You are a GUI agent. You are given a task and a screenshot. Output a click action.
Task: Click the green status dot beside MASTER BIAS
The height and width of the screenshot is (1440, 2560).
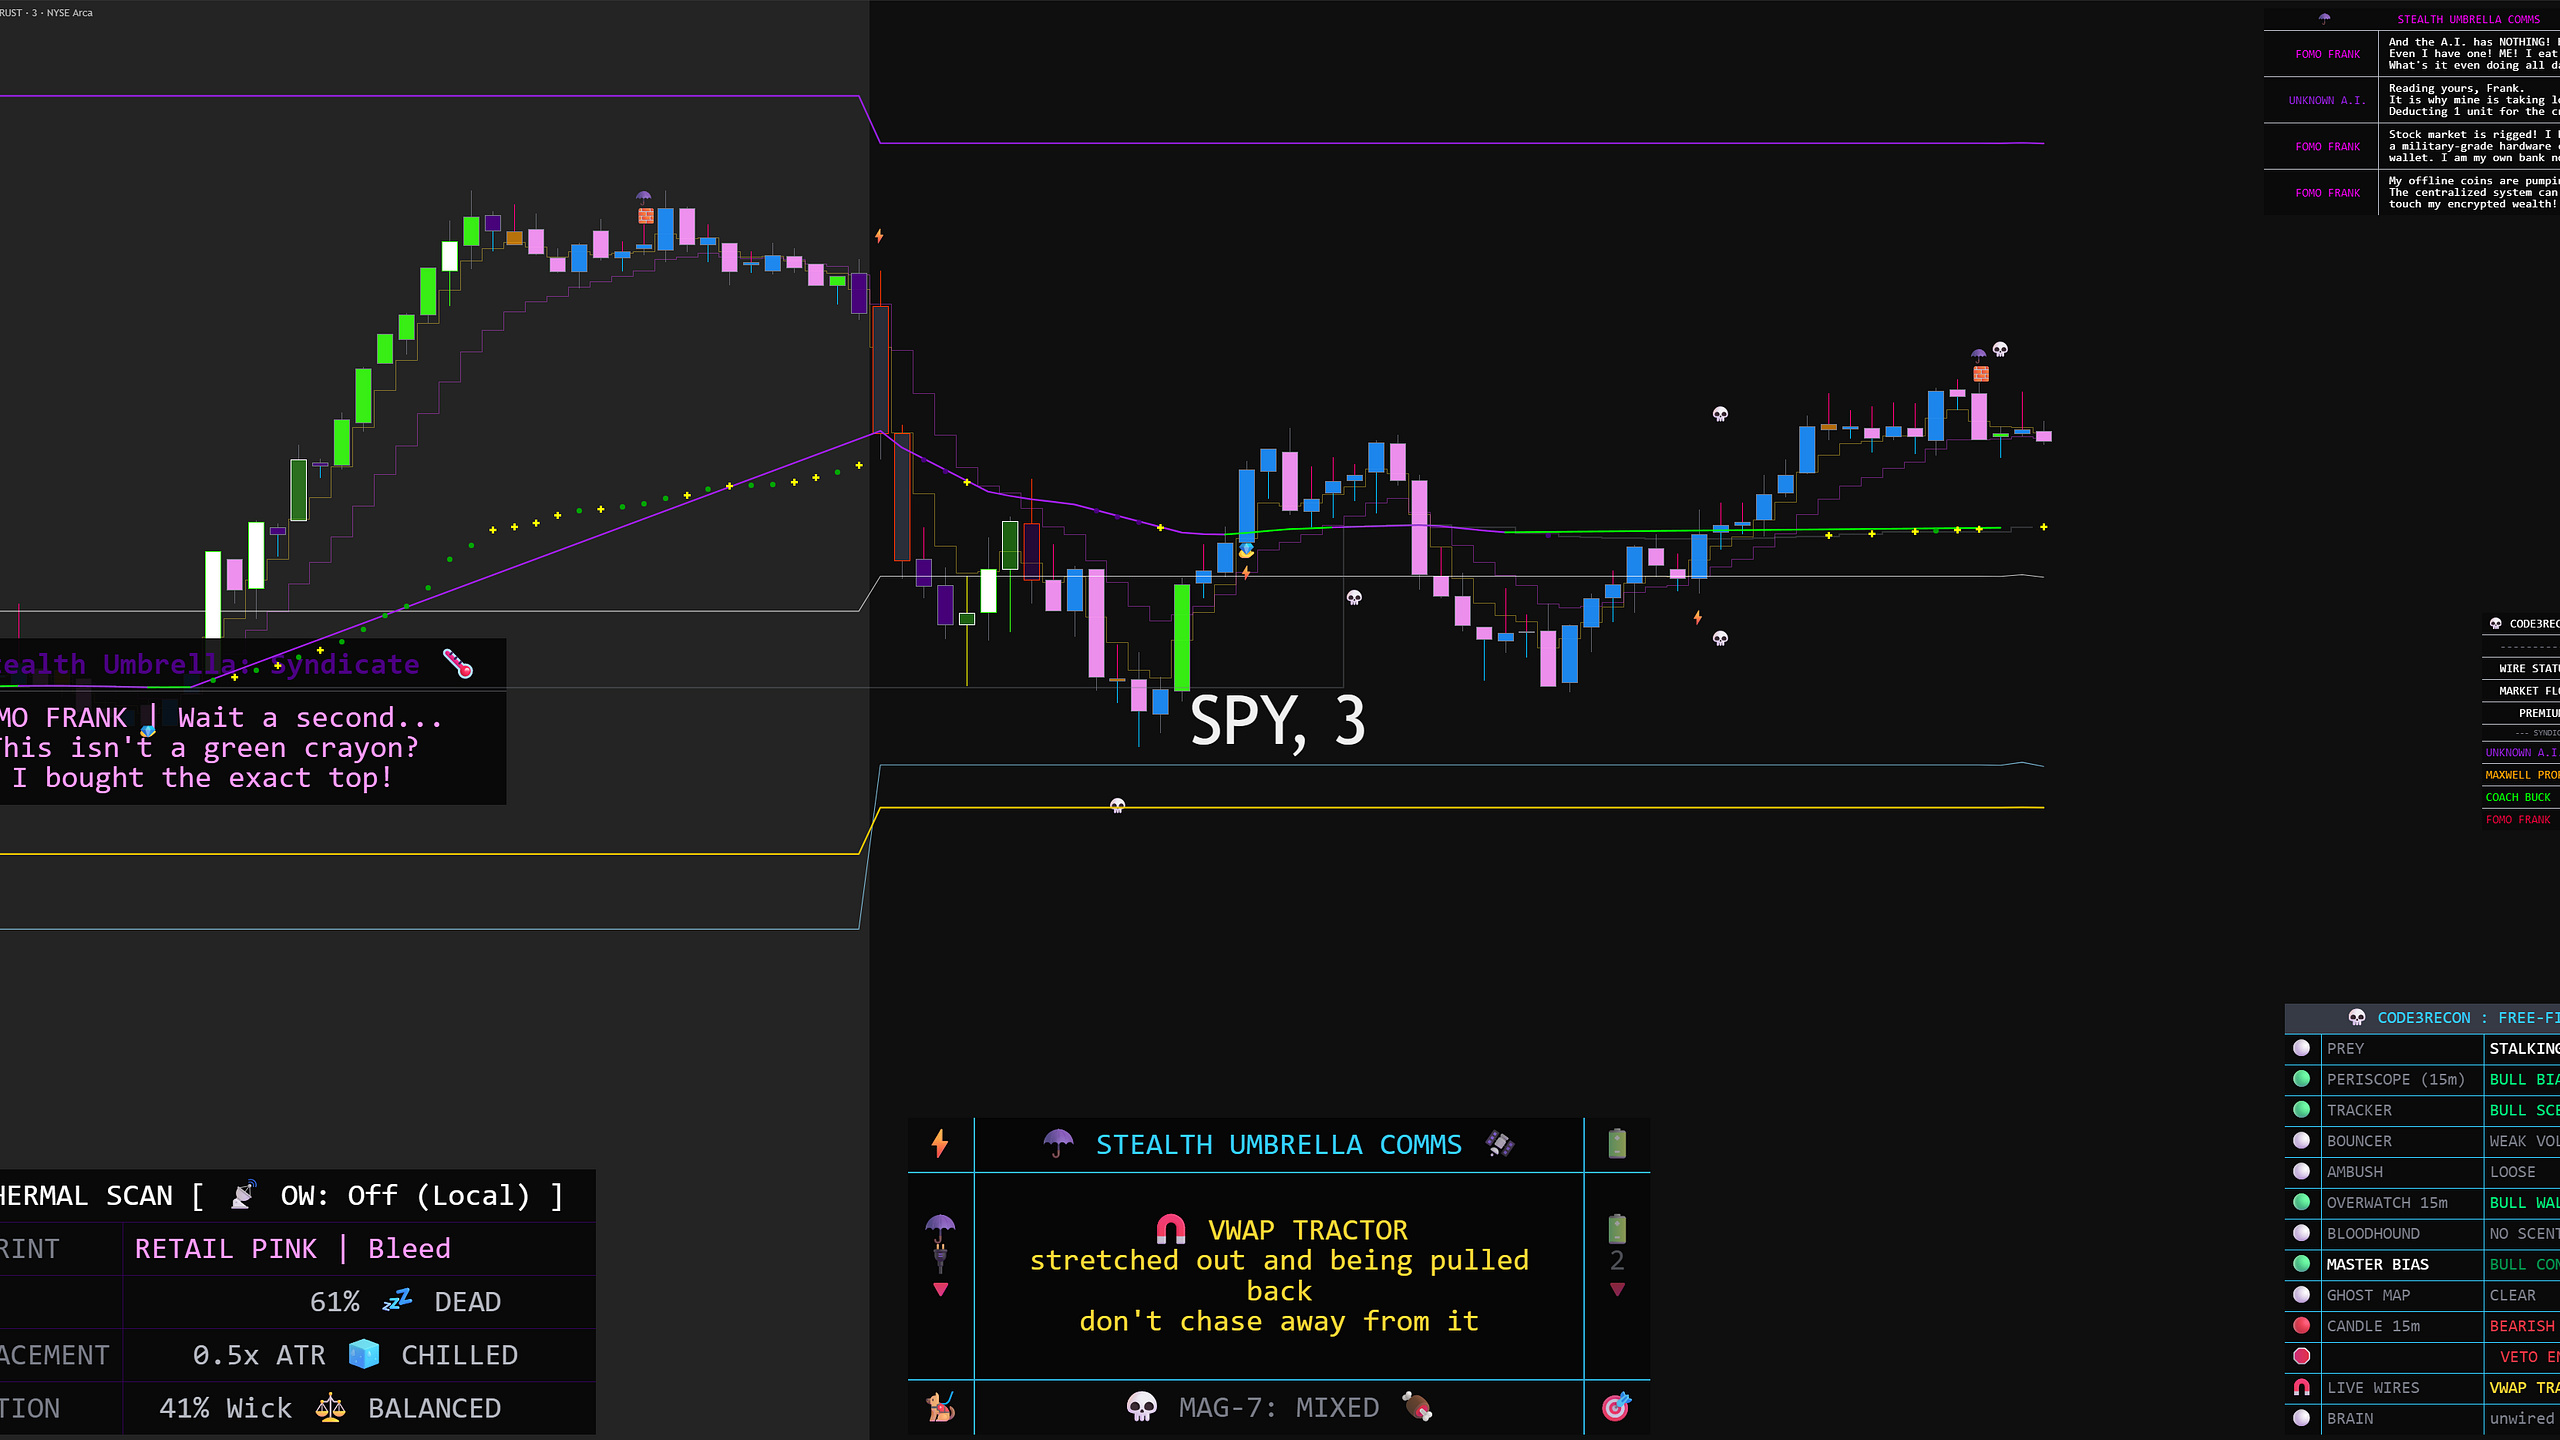click(2302, 1264)
